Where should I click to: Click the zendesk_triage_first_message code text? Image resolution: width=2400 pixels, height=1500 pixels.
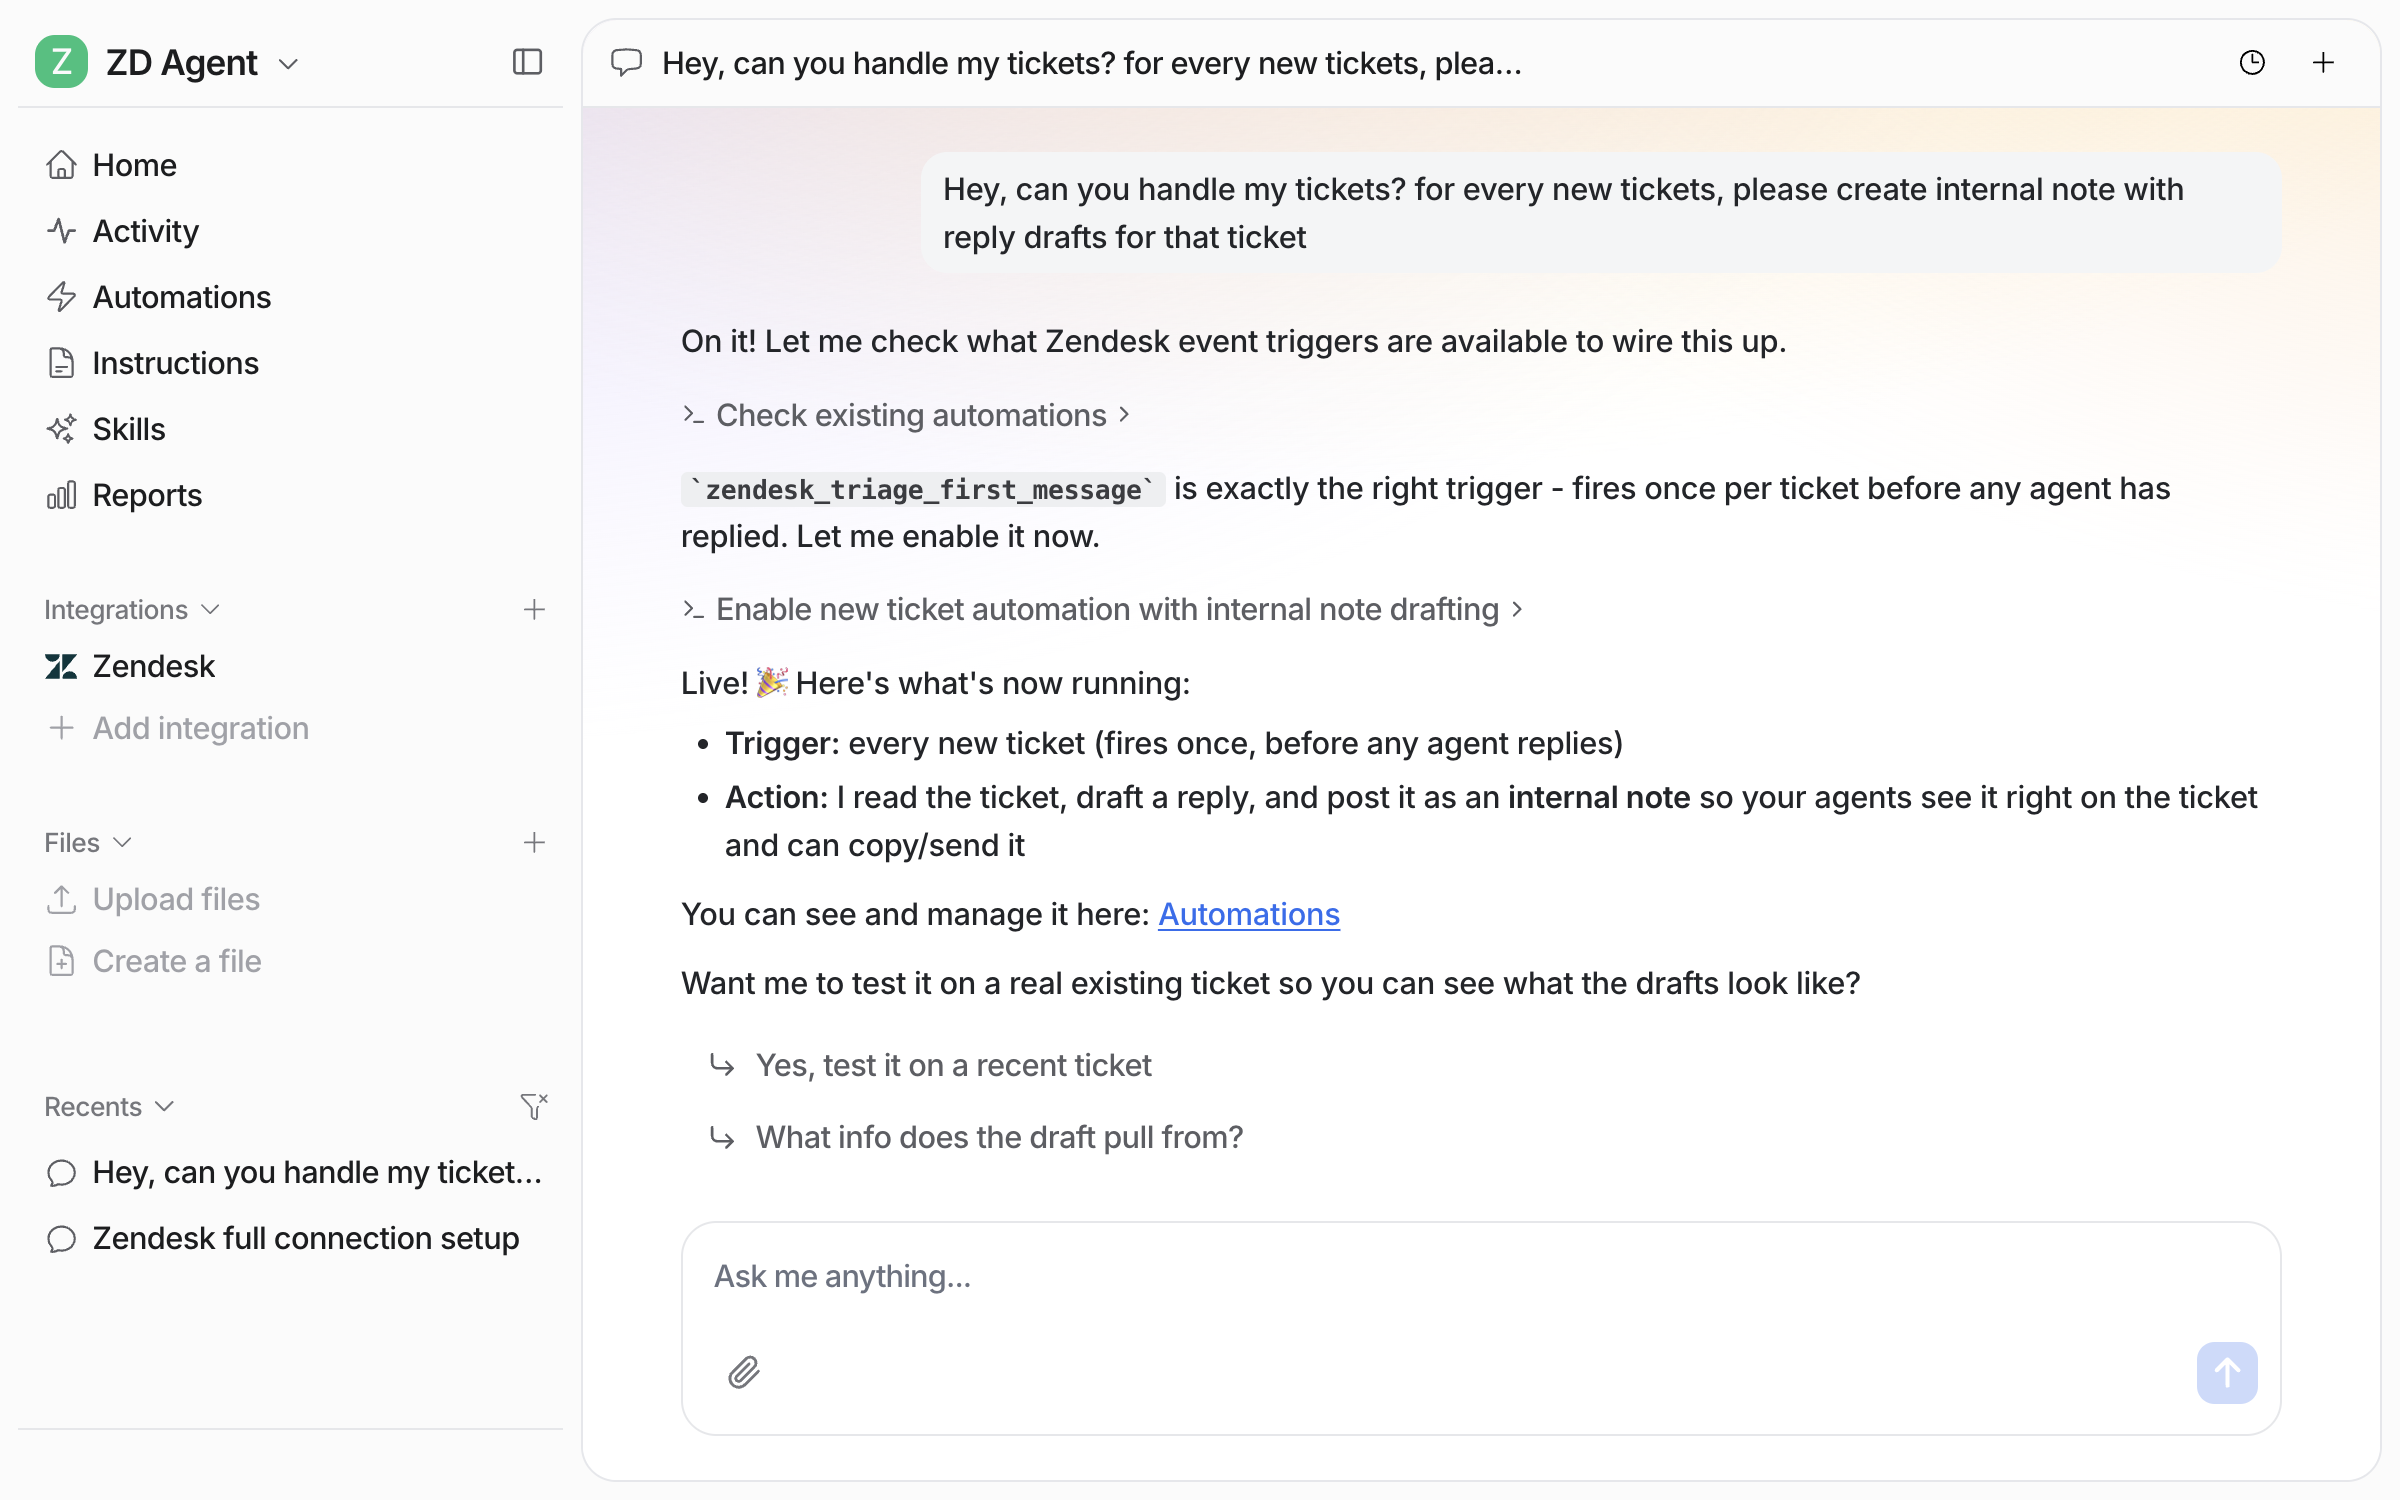click(x=923, y=489)
